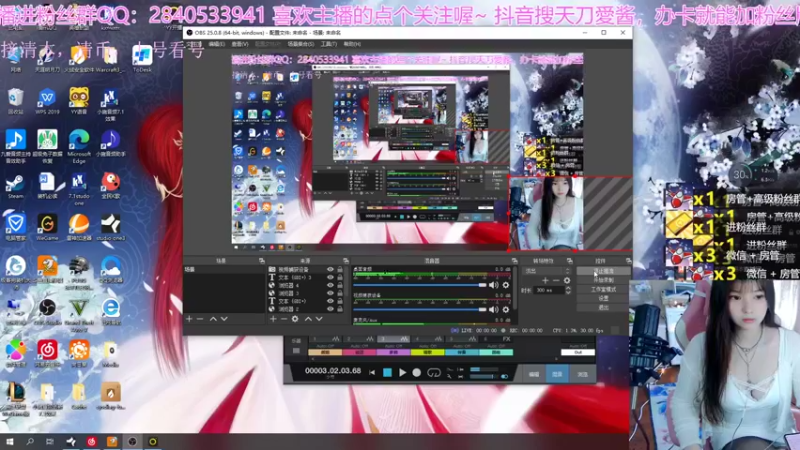Hide the 浏览器 3 source

pos(330,293)
